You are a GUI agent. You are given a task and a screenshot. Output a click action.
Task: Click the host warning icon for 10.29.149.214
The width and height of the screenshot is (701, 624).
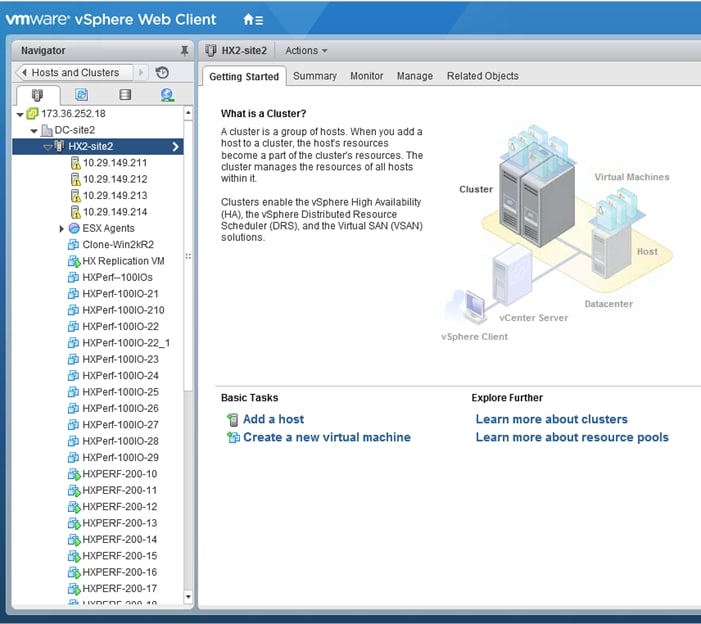(x=76, y=212)
